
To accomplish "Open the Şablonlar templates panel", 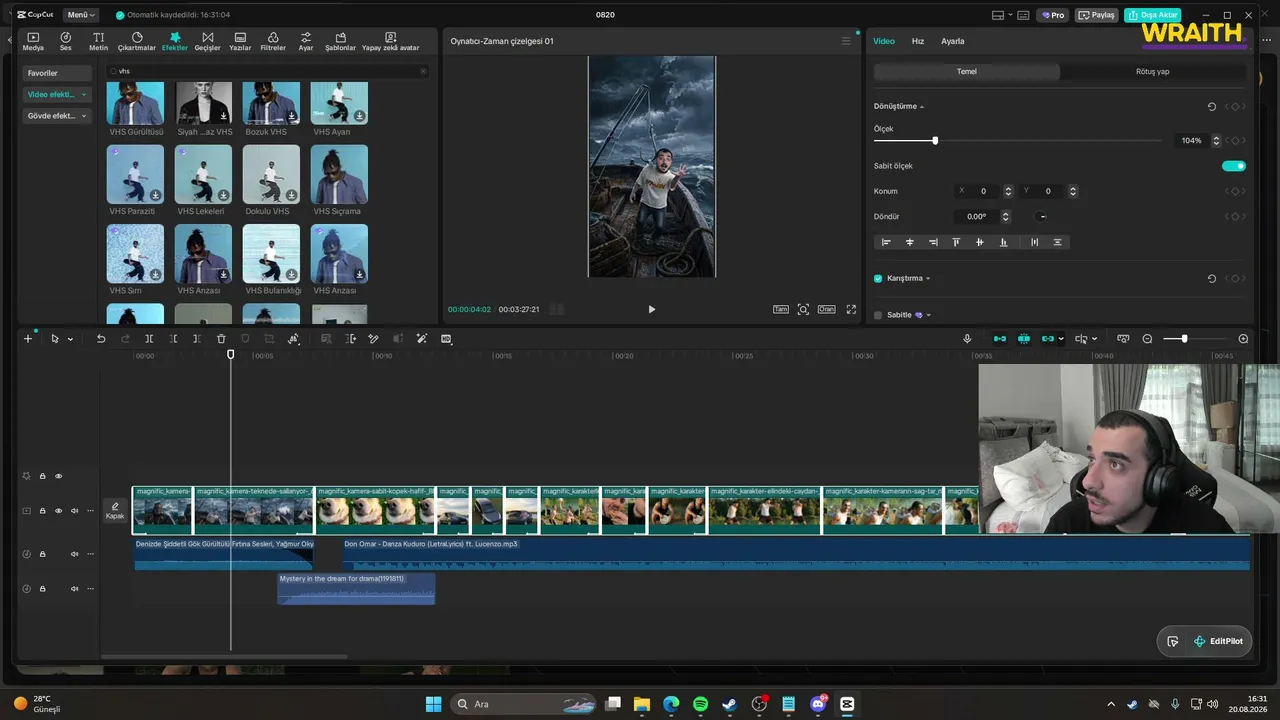I will click(340, 41).
